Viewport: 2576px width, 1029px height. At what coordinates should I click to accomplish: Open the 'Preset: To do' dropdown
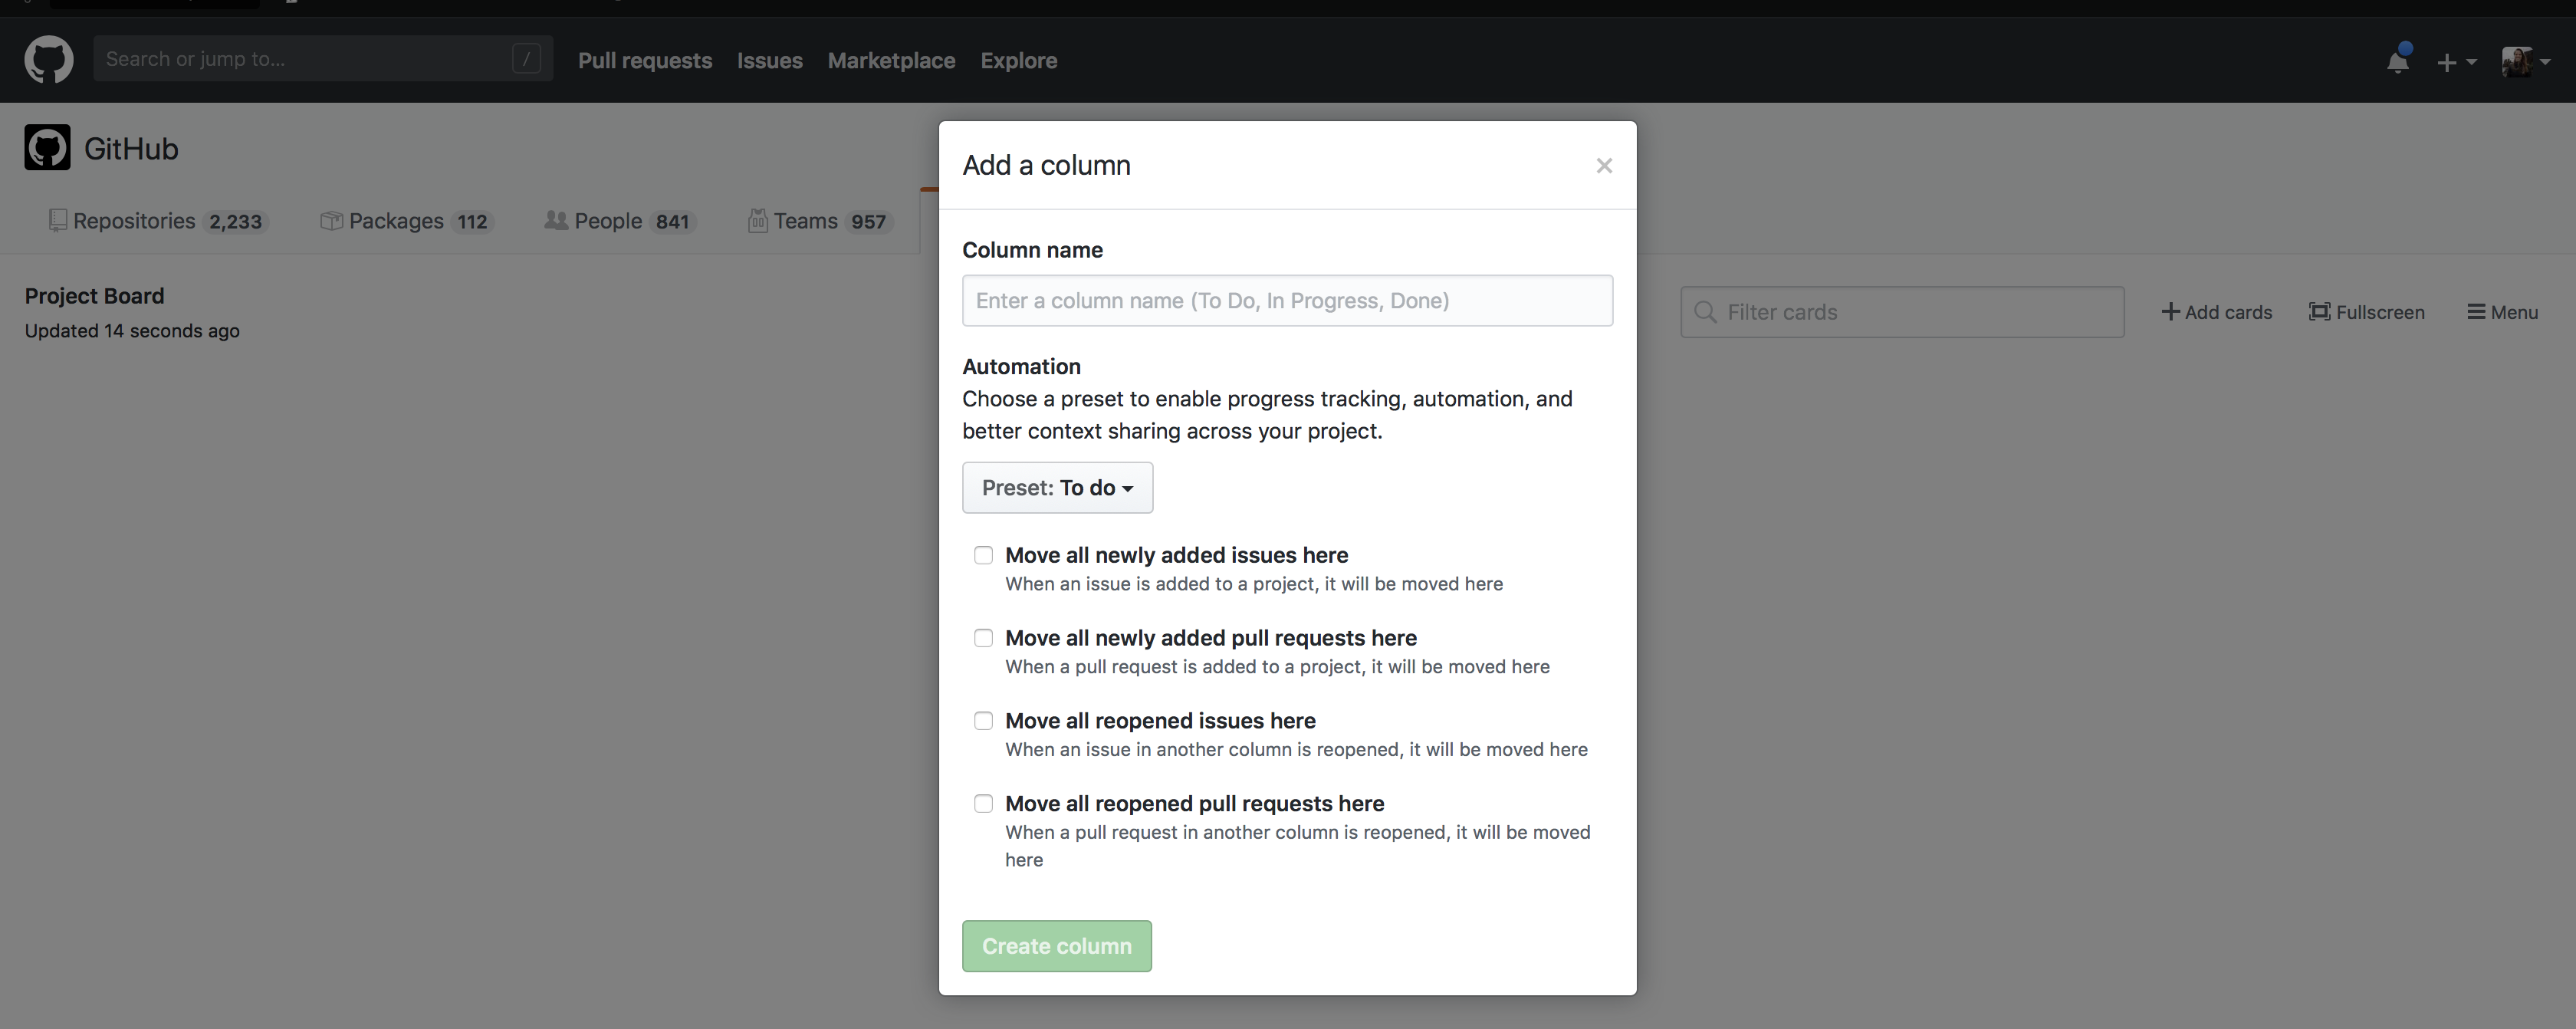point(1057,488)
